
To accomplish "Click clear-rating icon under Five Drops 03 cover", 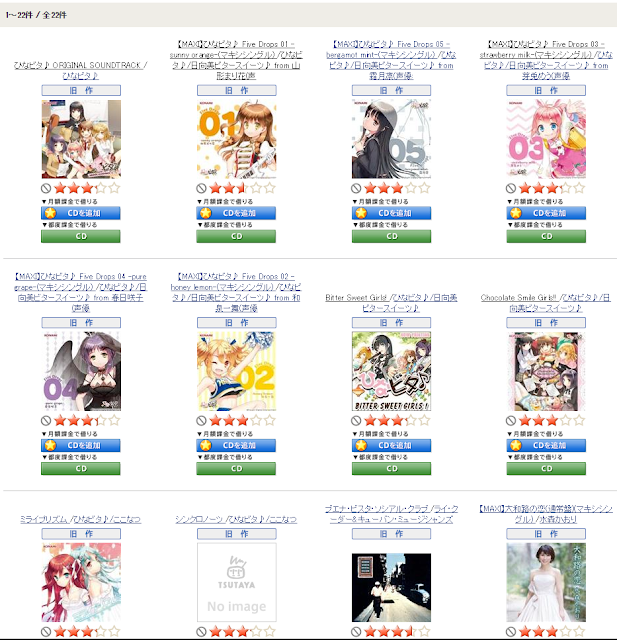I will coord(511,188).
